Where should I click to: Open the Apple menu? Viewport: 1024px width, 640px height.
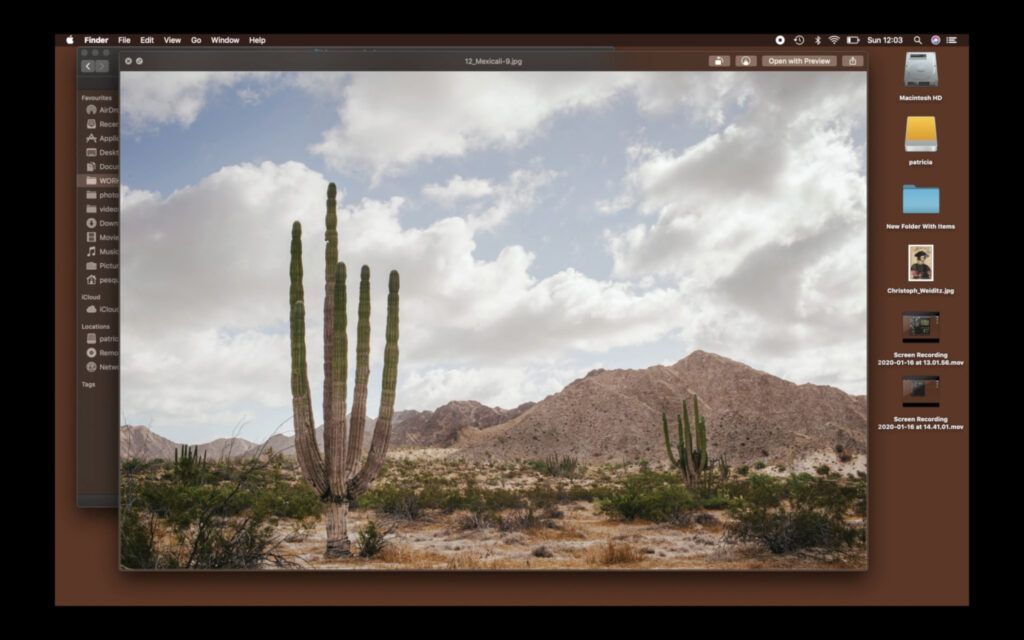coord(70,40)
